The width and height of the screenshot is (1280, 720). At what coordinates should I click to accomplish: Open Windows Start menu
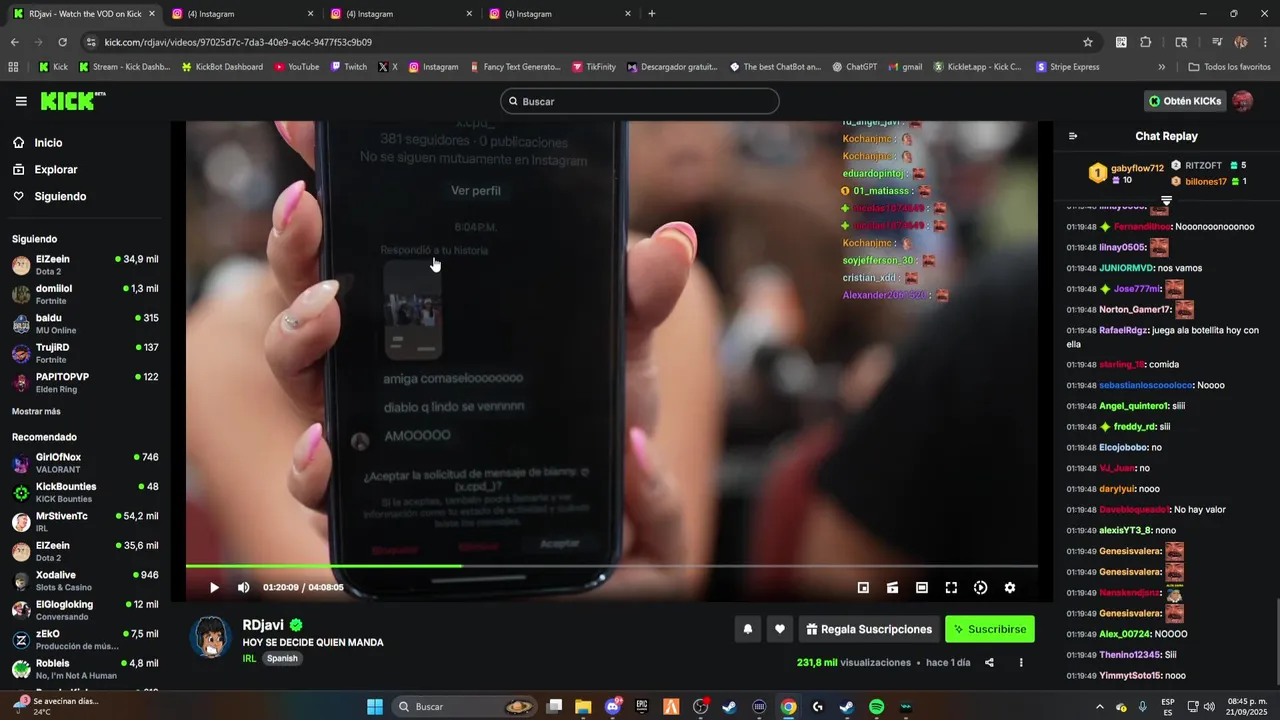(x=375, y=707)
